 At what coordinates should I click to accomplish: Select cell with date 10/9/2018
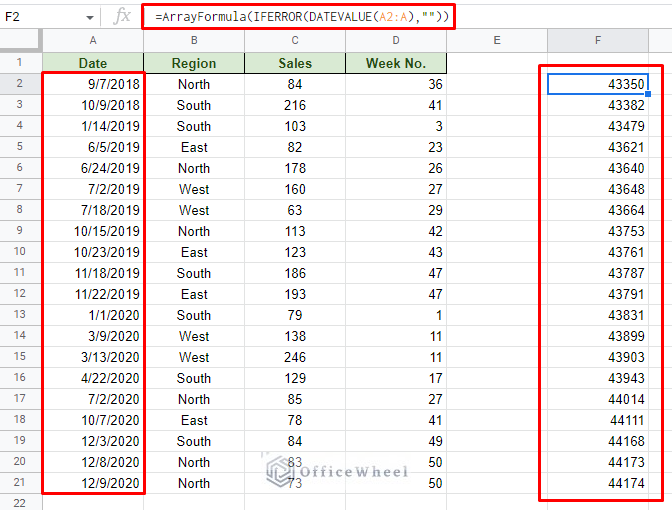point(93,105)
